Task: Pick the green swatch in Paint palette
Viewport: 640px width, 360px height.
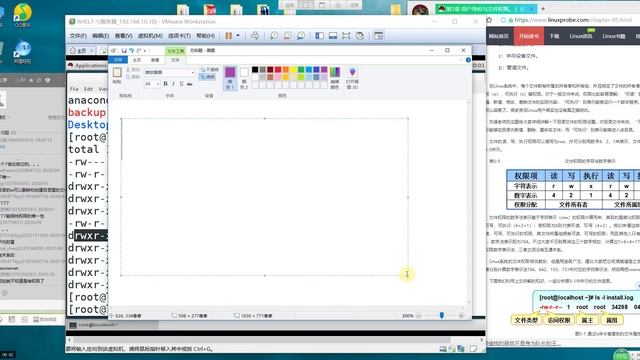Action: click(x=301, y=70)
